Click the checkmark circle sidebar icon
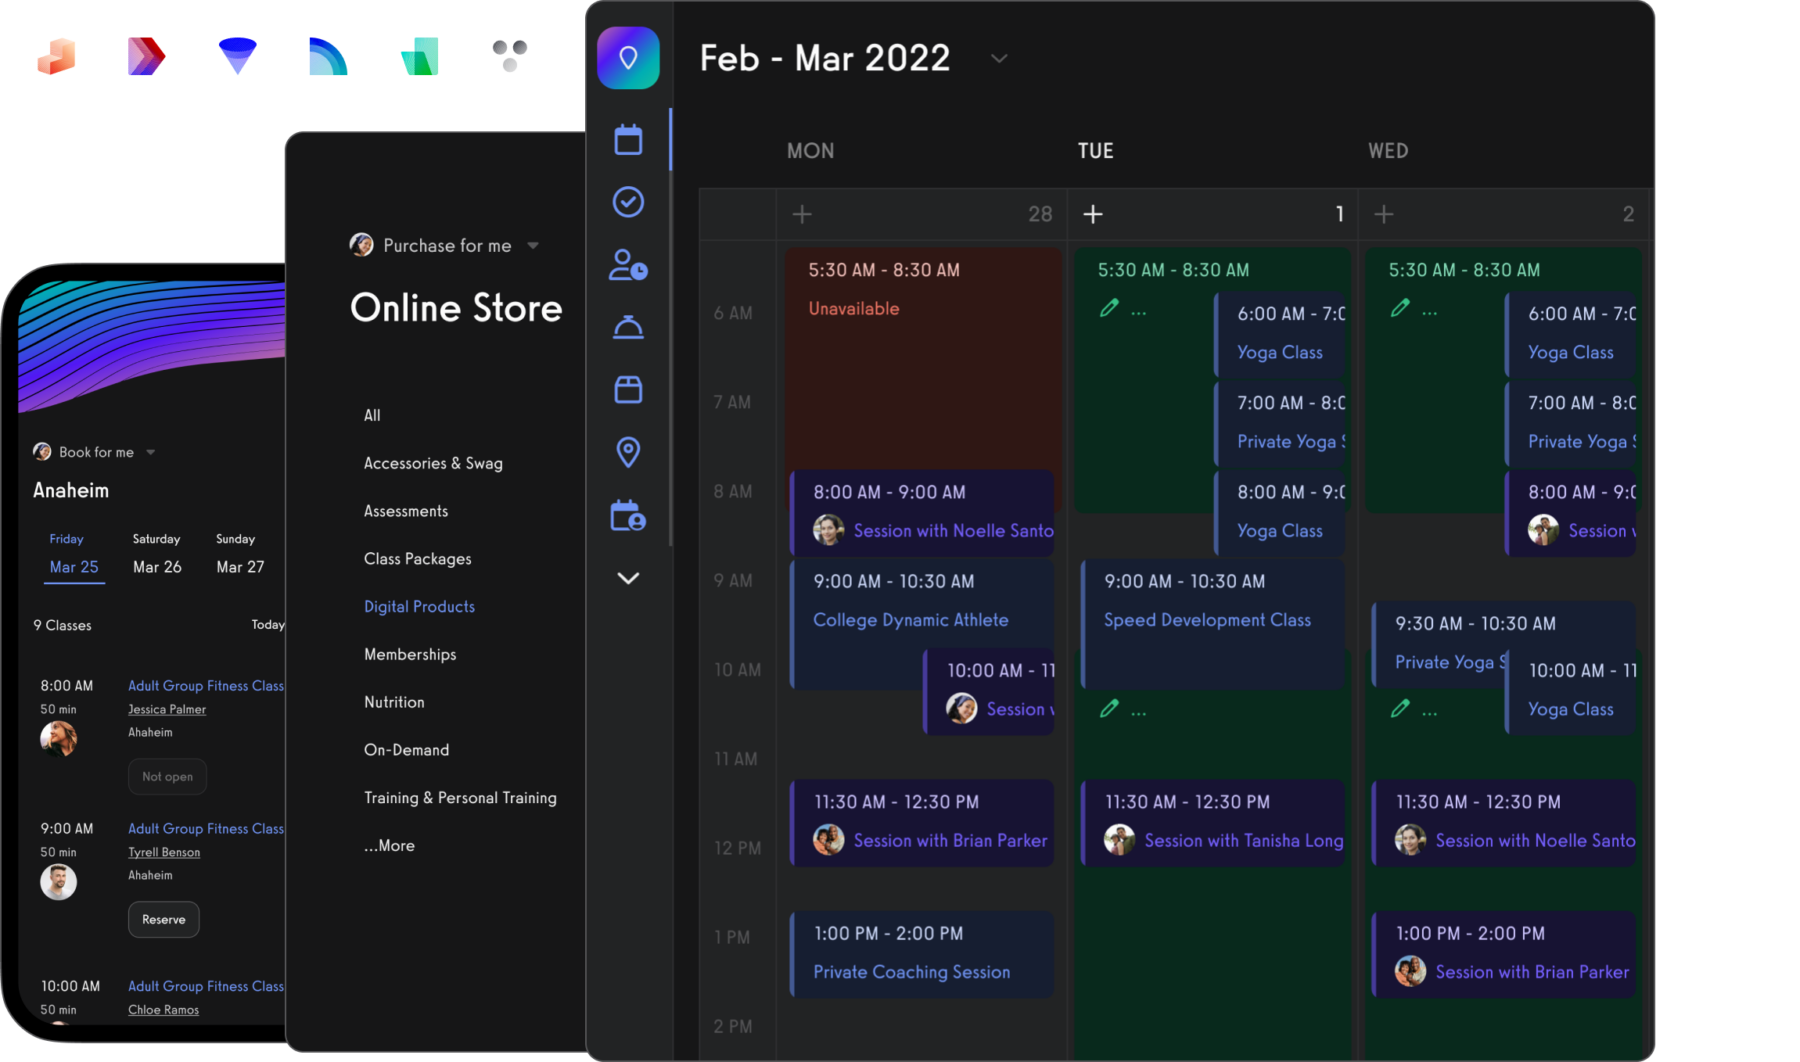 (628, 202)
